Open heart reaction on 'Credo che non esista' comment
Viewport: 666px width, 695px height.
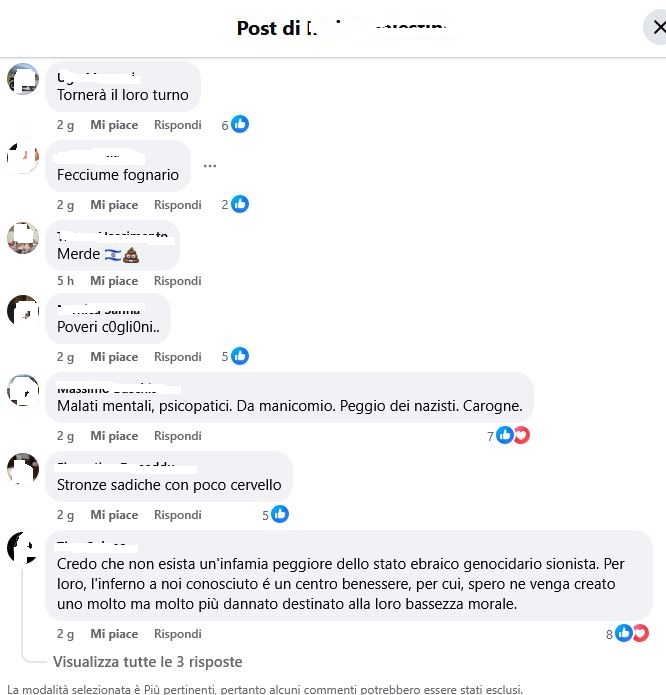point(641,633)
